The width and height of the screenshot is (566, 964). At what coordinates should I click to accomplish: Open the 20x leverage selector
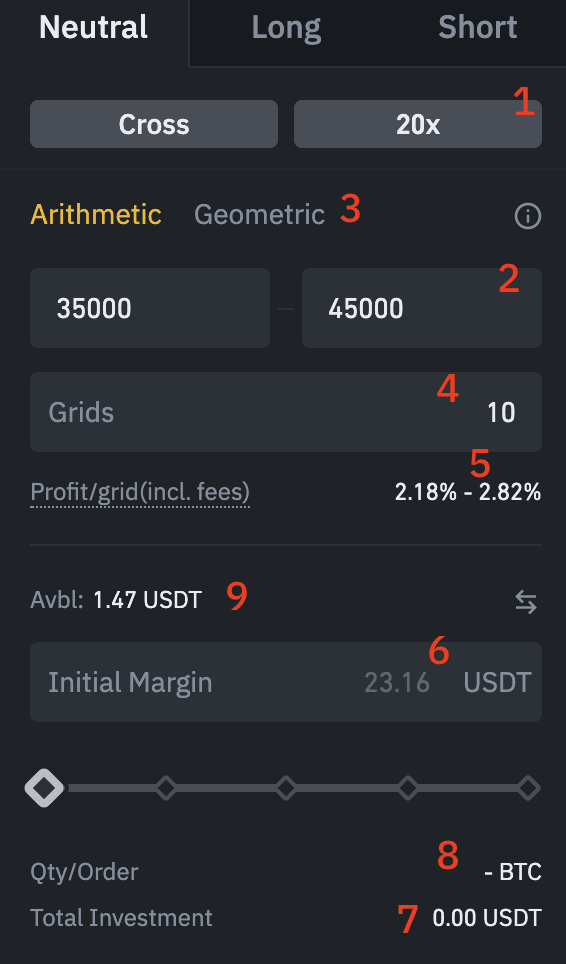418,124
